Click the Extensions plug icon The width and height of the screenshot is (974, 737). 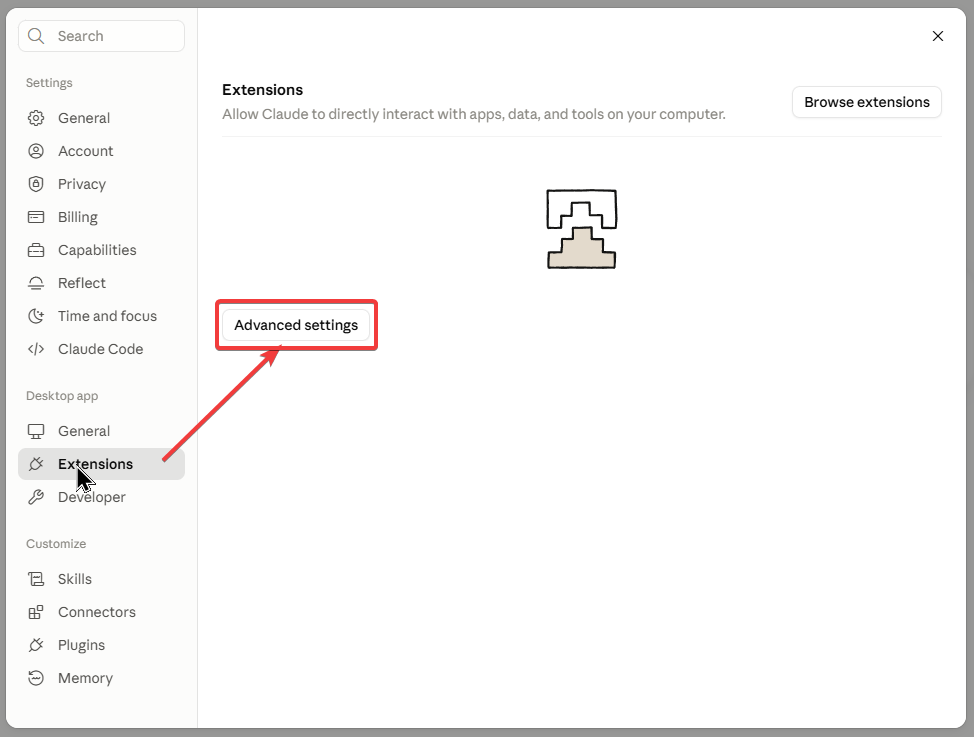pos(36,464)
